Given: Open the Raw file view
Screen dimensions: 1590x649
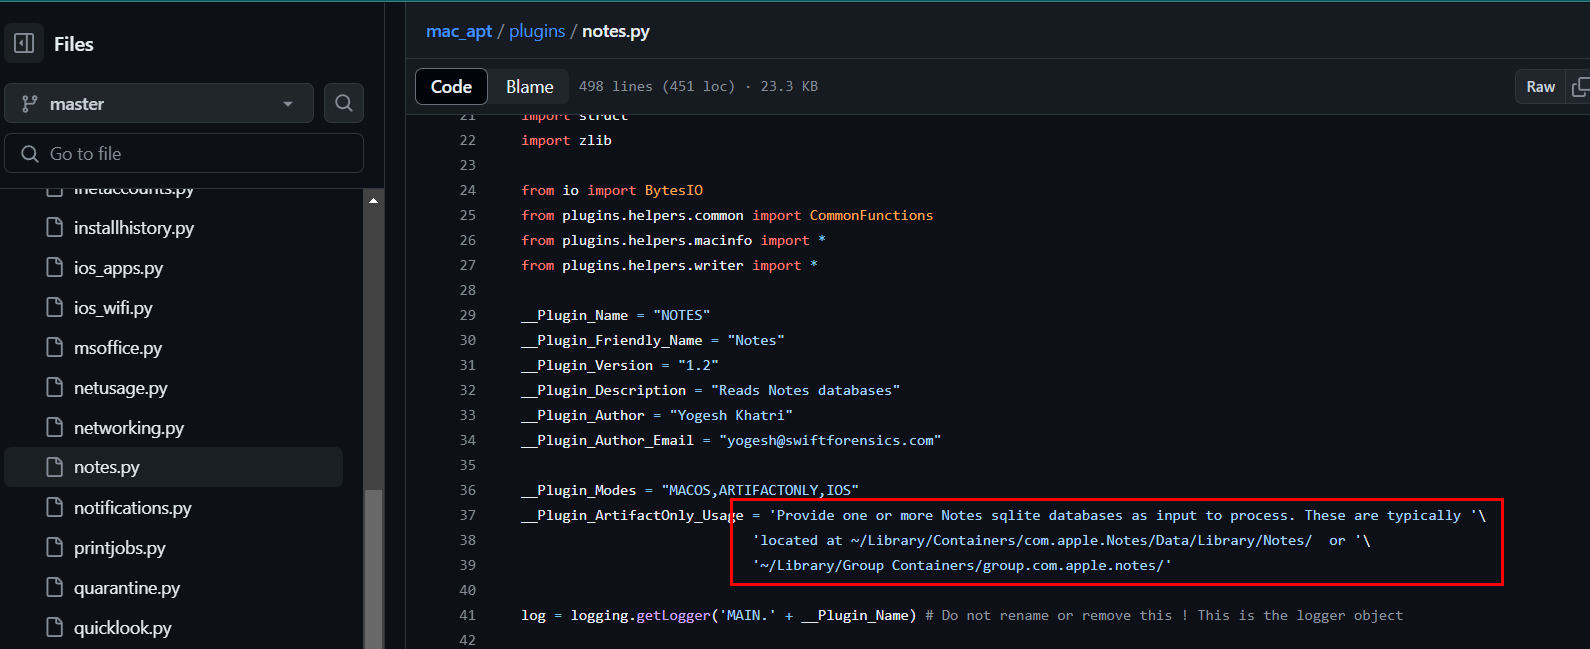Looking at the screenshot, I should tap(1540, 87).
